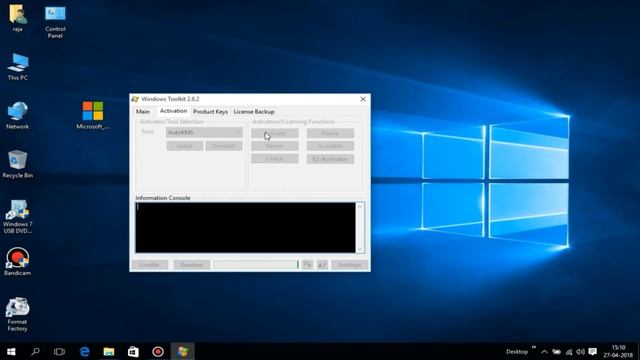Open the raja user folder icon
640x360 pixels.
17,16
